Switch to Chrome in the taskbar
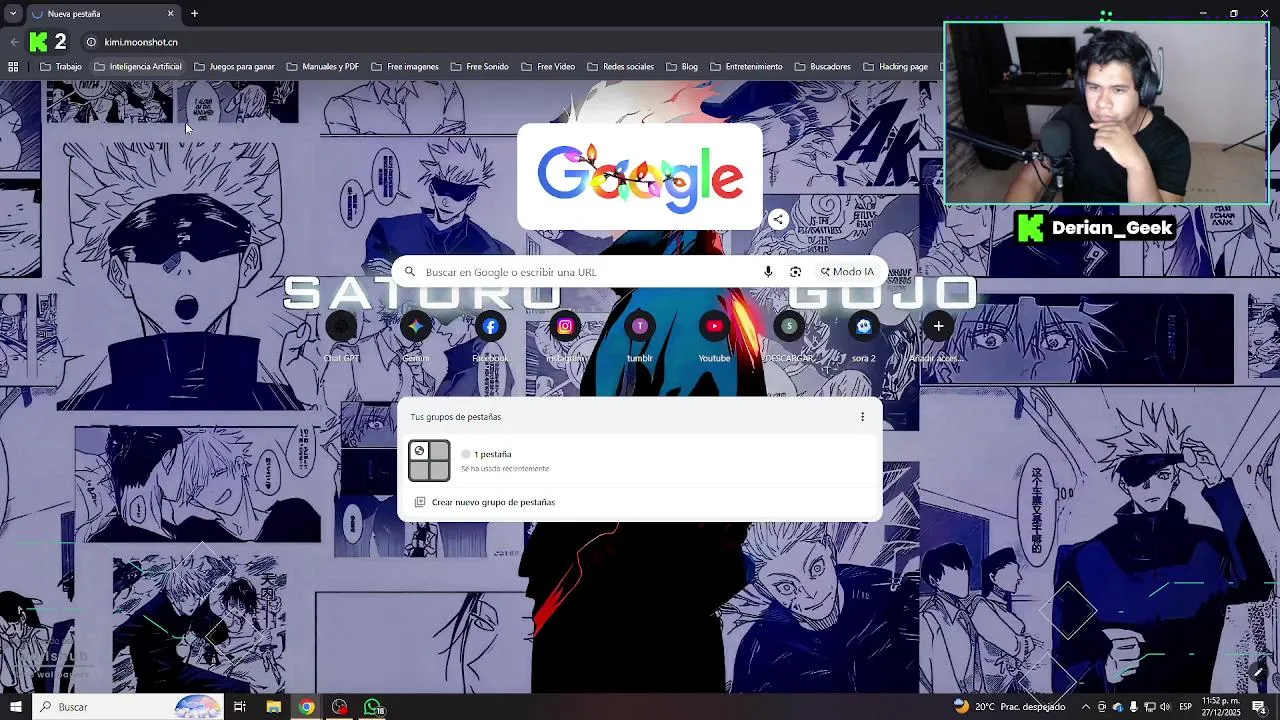The height and width of the screenshot is (720, 1280). tap(306, 707)
